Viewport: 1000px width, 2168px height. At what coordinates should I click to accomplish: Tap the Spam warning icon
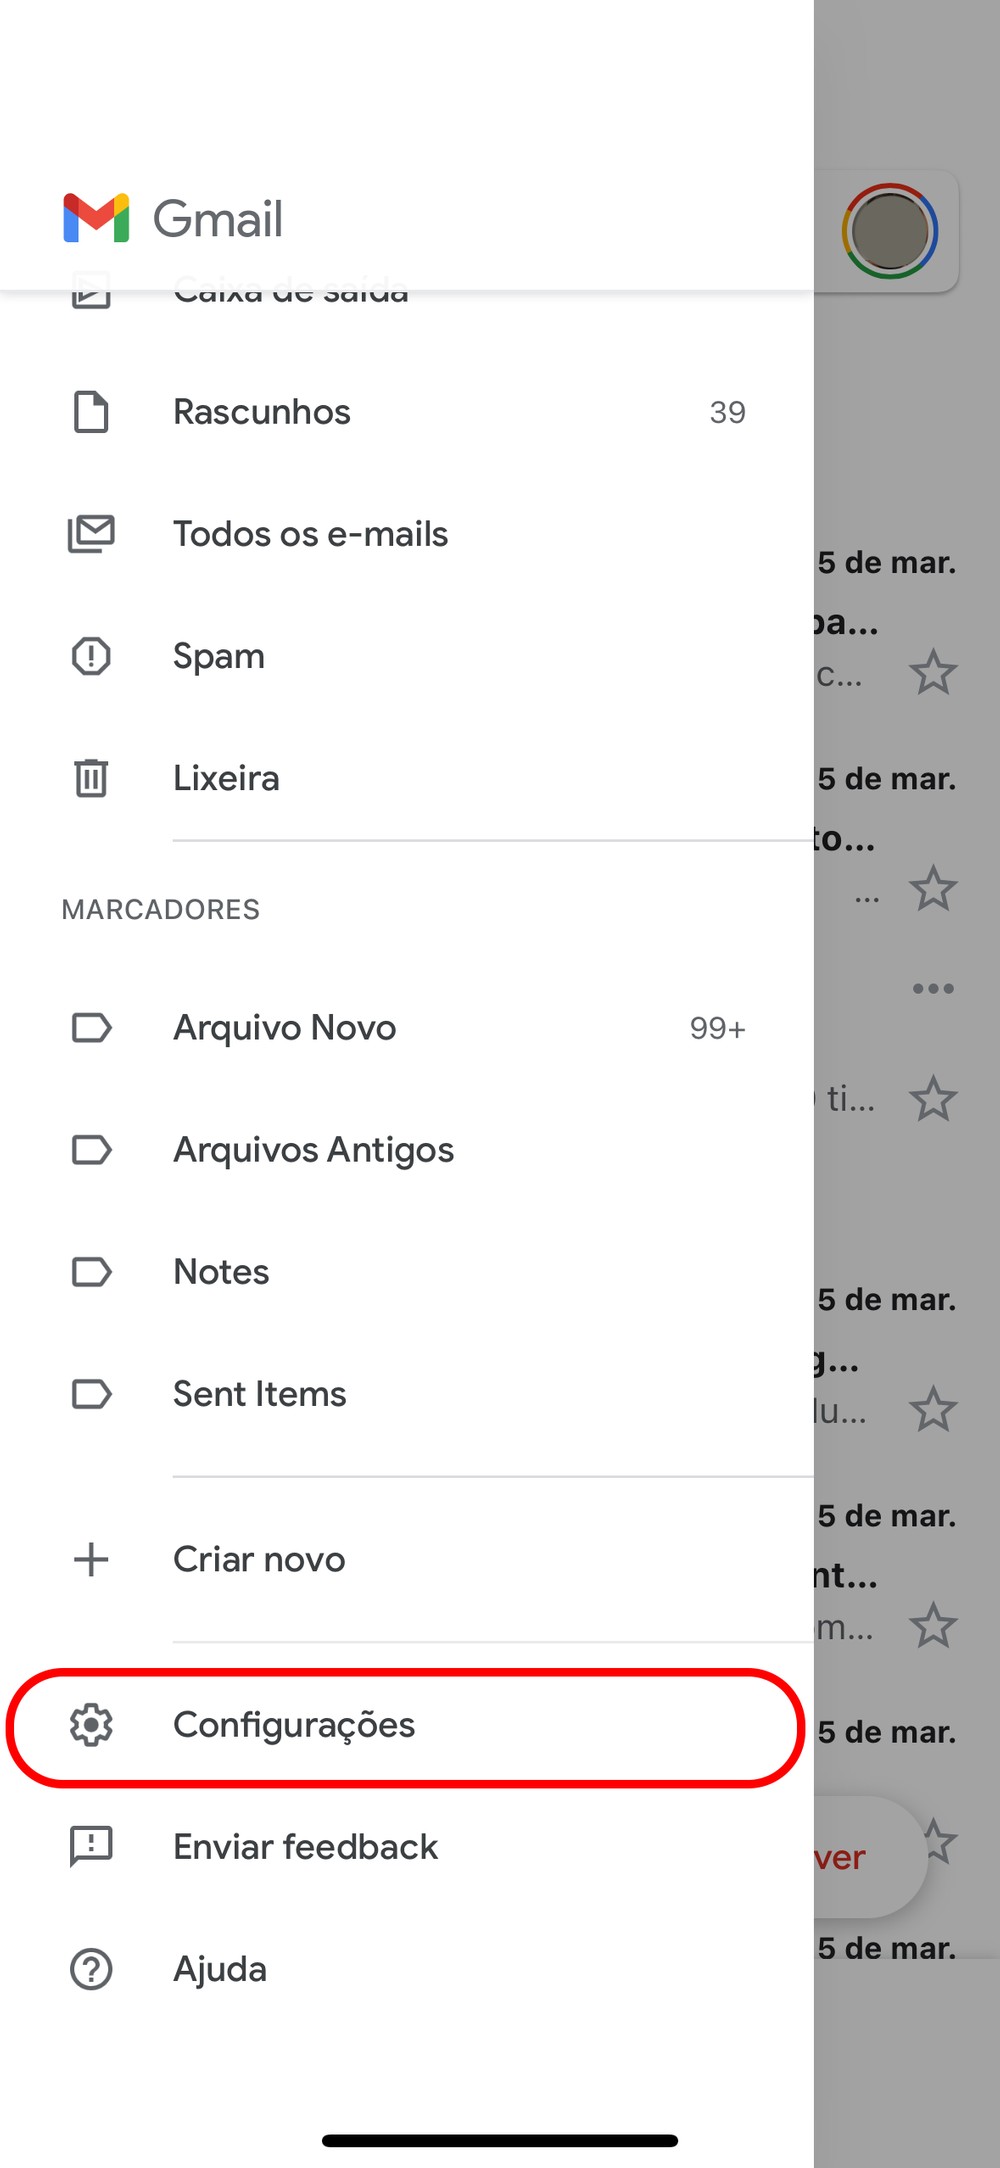point(91,656)
